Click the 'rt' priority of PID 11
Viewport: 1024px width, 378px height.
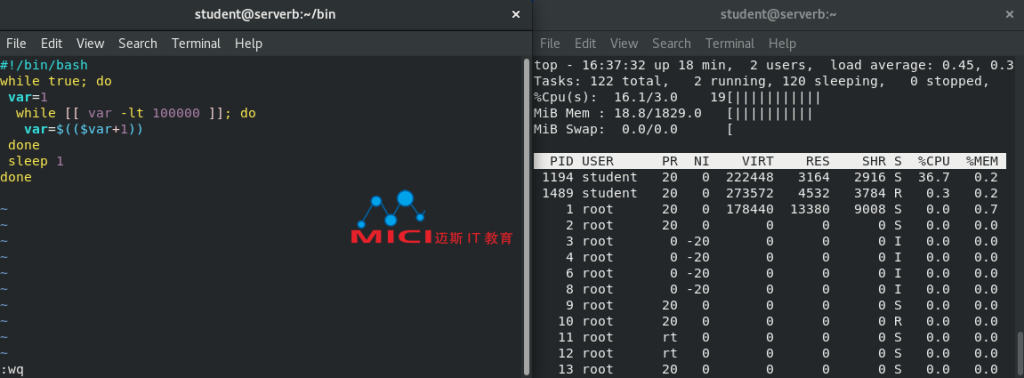[669, 338]
